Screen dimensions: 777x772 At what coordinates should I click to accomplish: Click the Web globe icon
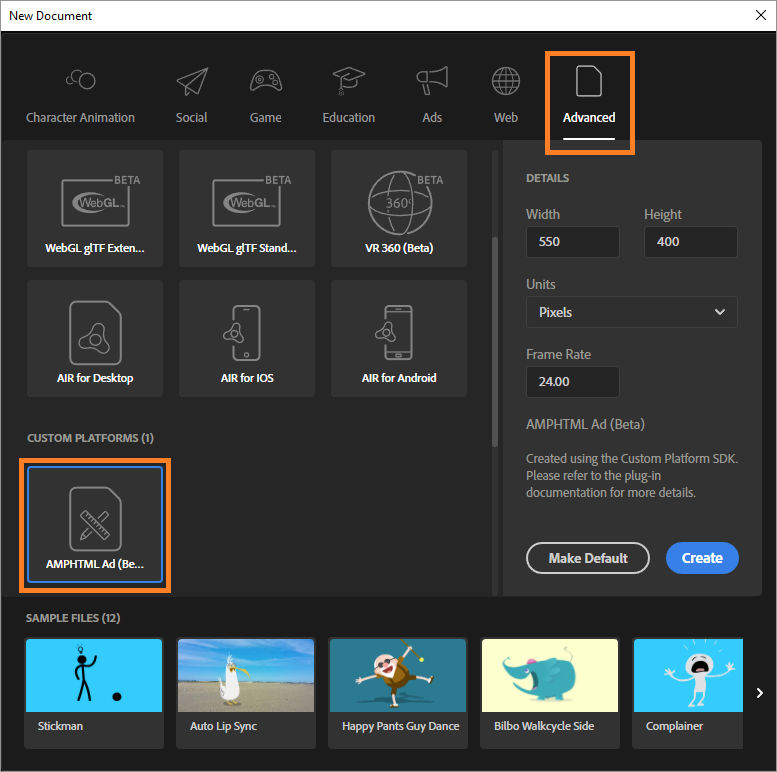tap(506, 81)
